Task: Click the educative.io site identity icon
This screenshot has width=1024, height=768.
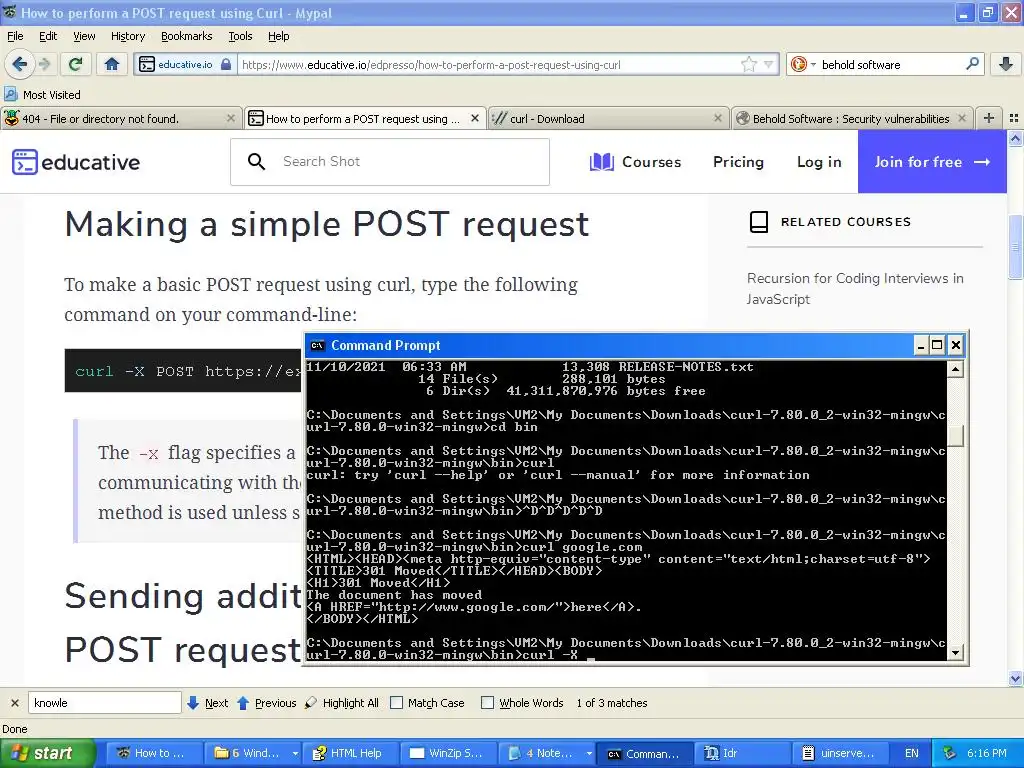Action: point(185,64)
